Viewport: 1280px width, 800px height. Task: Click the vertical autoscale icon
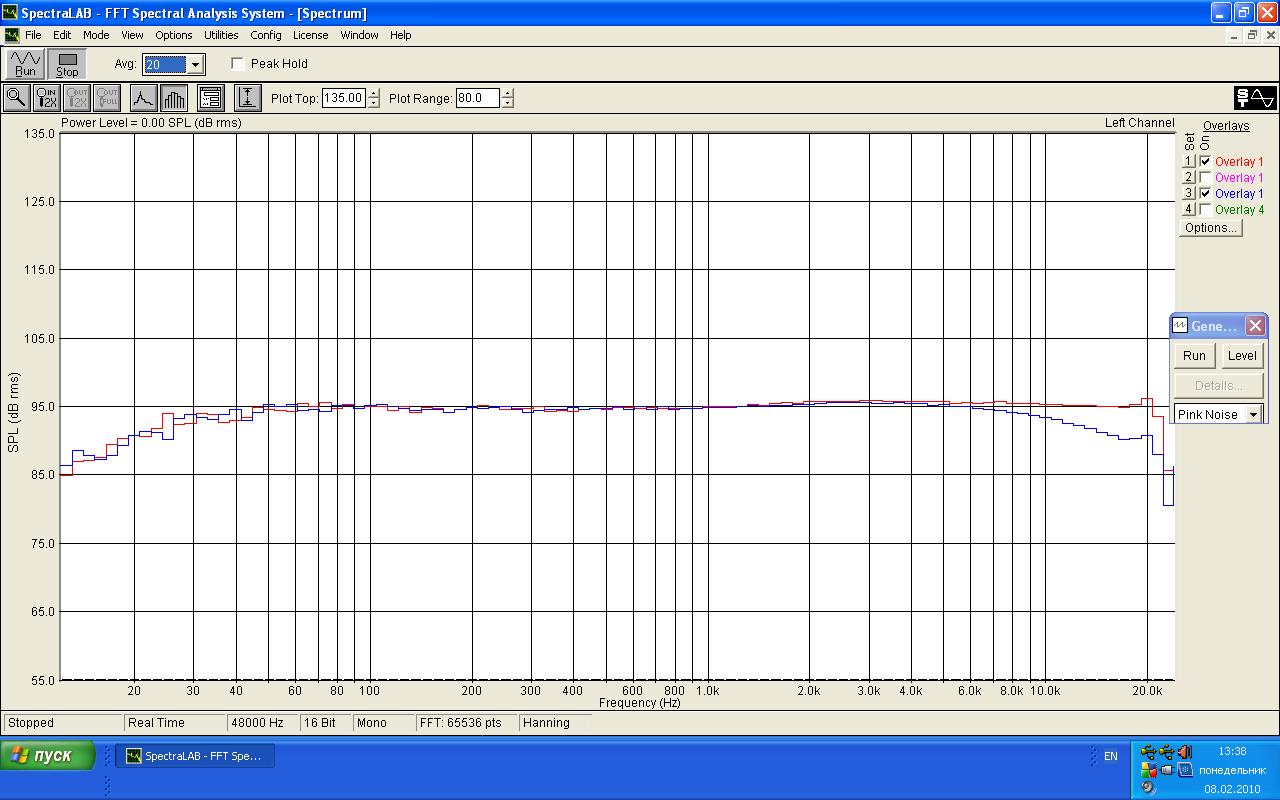247,97
